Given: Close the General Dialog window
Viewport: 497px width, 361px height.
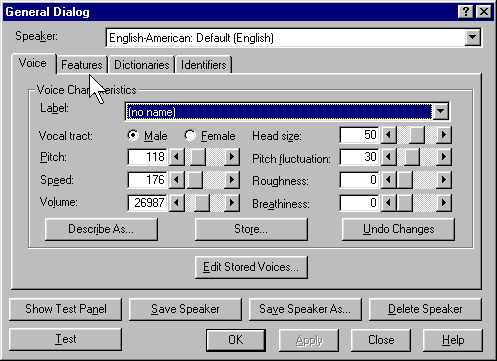Looking at the screenshot, I should (x=484, y=12).
